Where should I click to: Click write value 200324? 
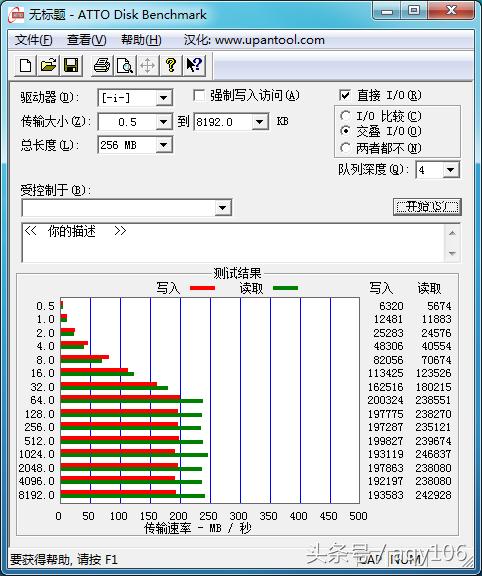pos(385,400)
